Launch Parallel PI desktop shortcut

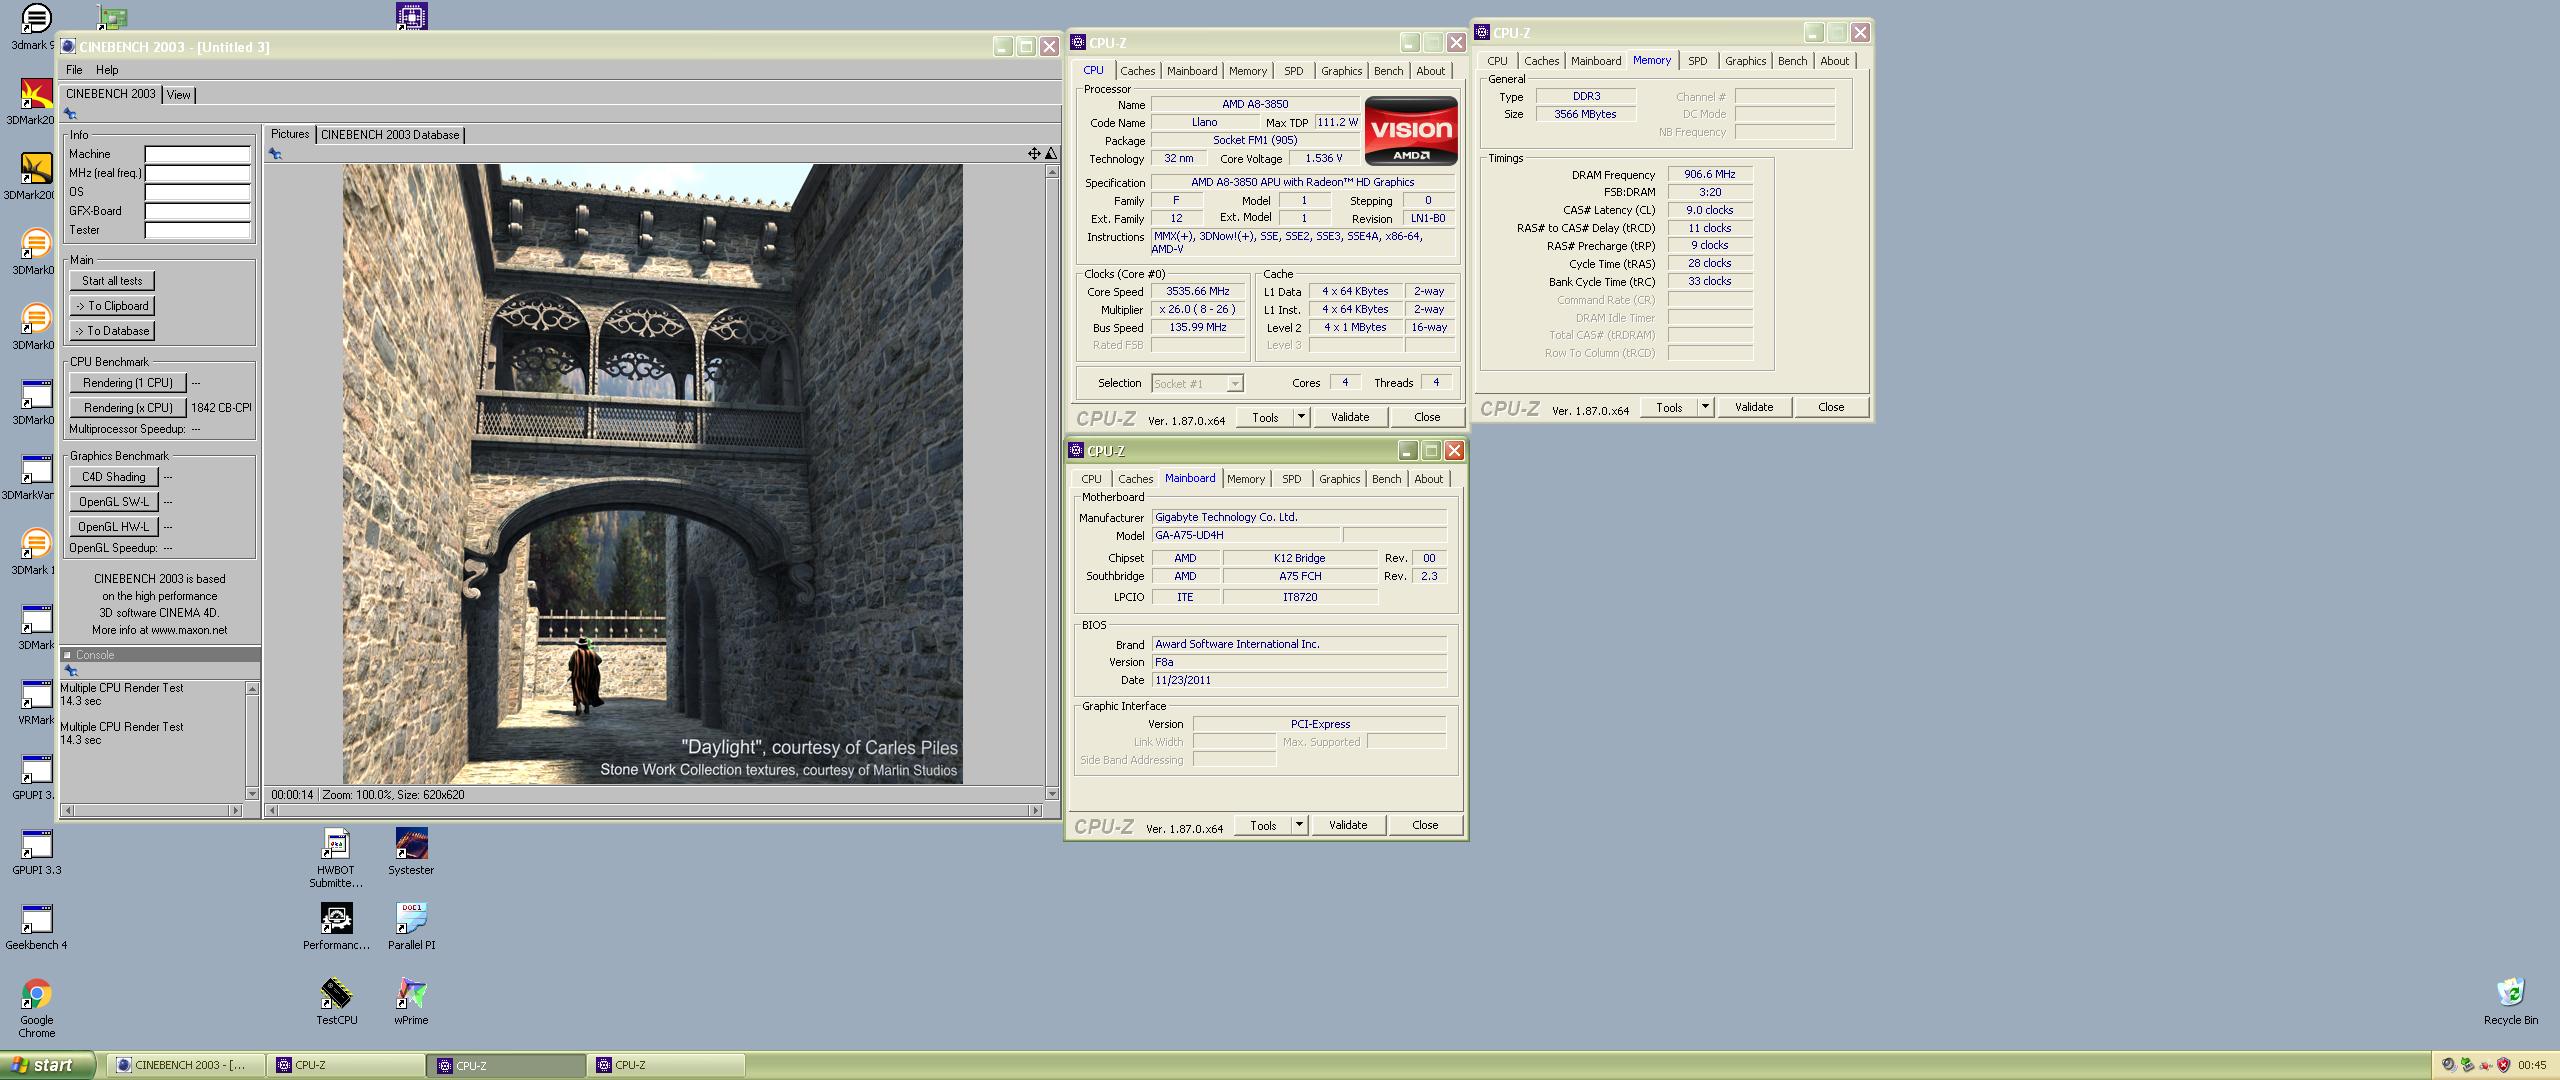pos(411,919)
